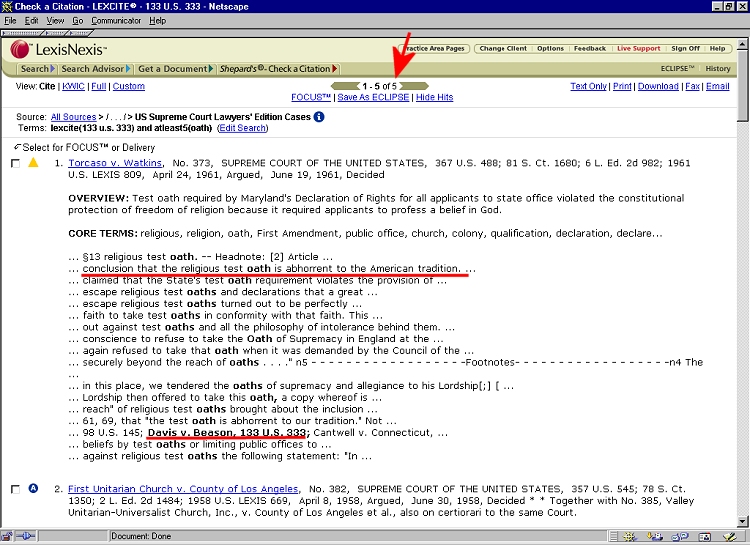Click the component bar grip handle
This screenshot has height=545, width=750.
(614, 537)
